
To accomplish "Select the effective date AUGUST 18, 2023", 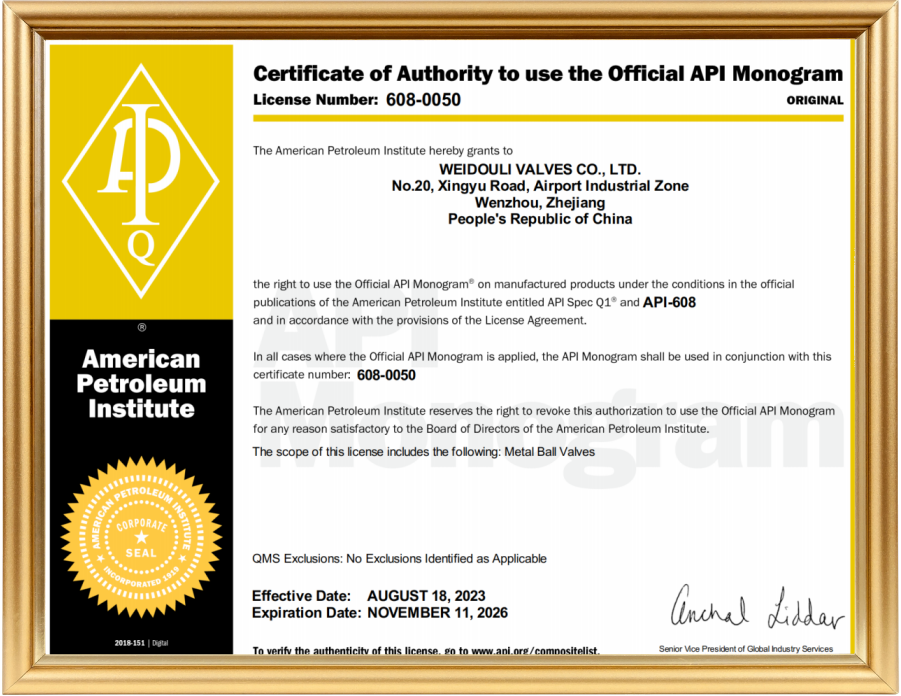I will [426, 596].
